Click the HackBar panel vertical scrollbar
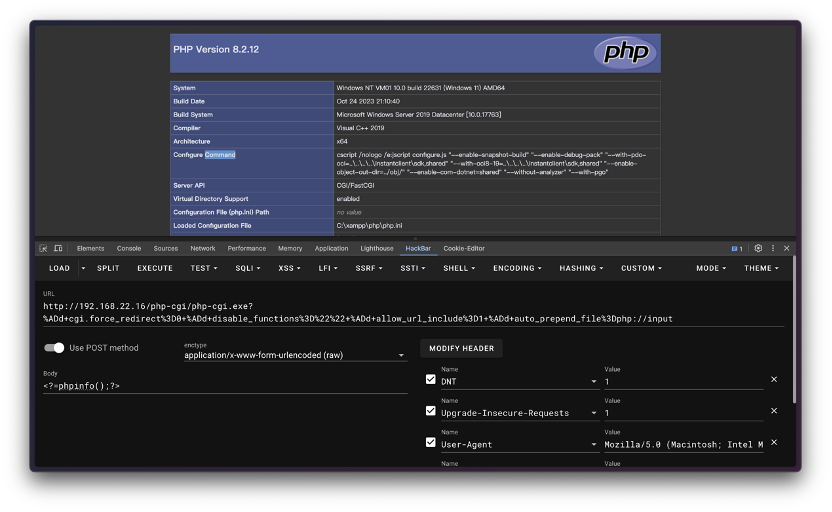Screen dimensions: 832x512 [794, 329]
